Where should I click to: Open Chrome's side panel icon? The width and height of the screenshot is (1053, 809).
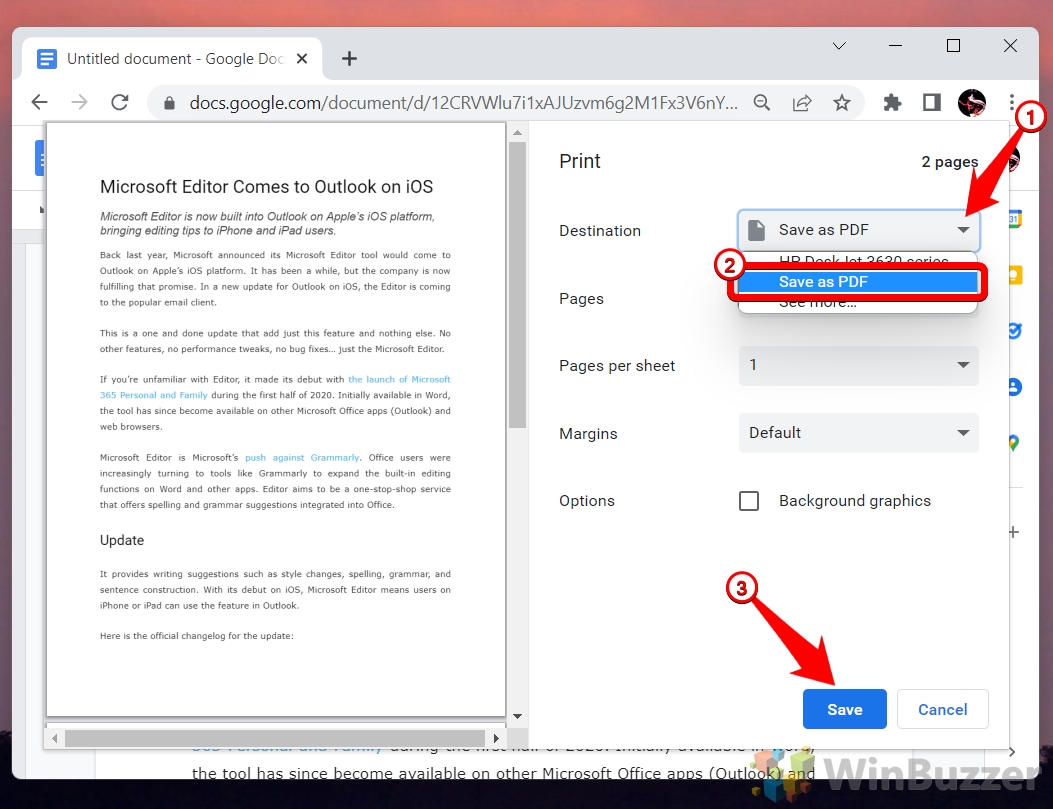[931, 102]
